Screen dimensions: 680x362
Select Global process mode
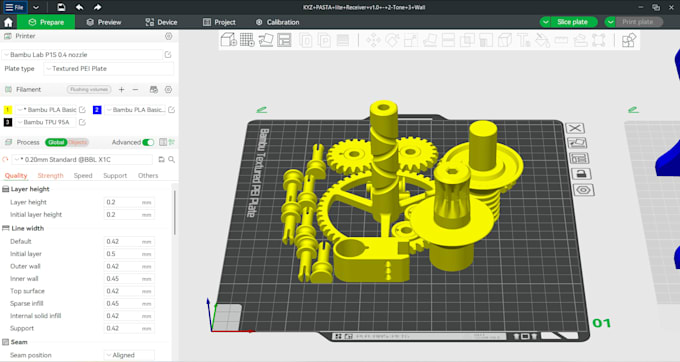(56, 142)
